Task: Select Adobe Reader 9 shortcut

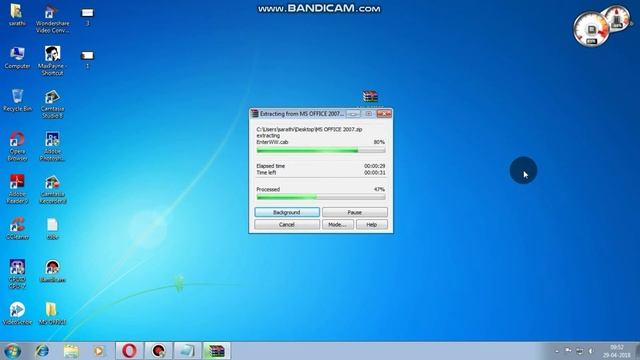Action: [17, 189]
